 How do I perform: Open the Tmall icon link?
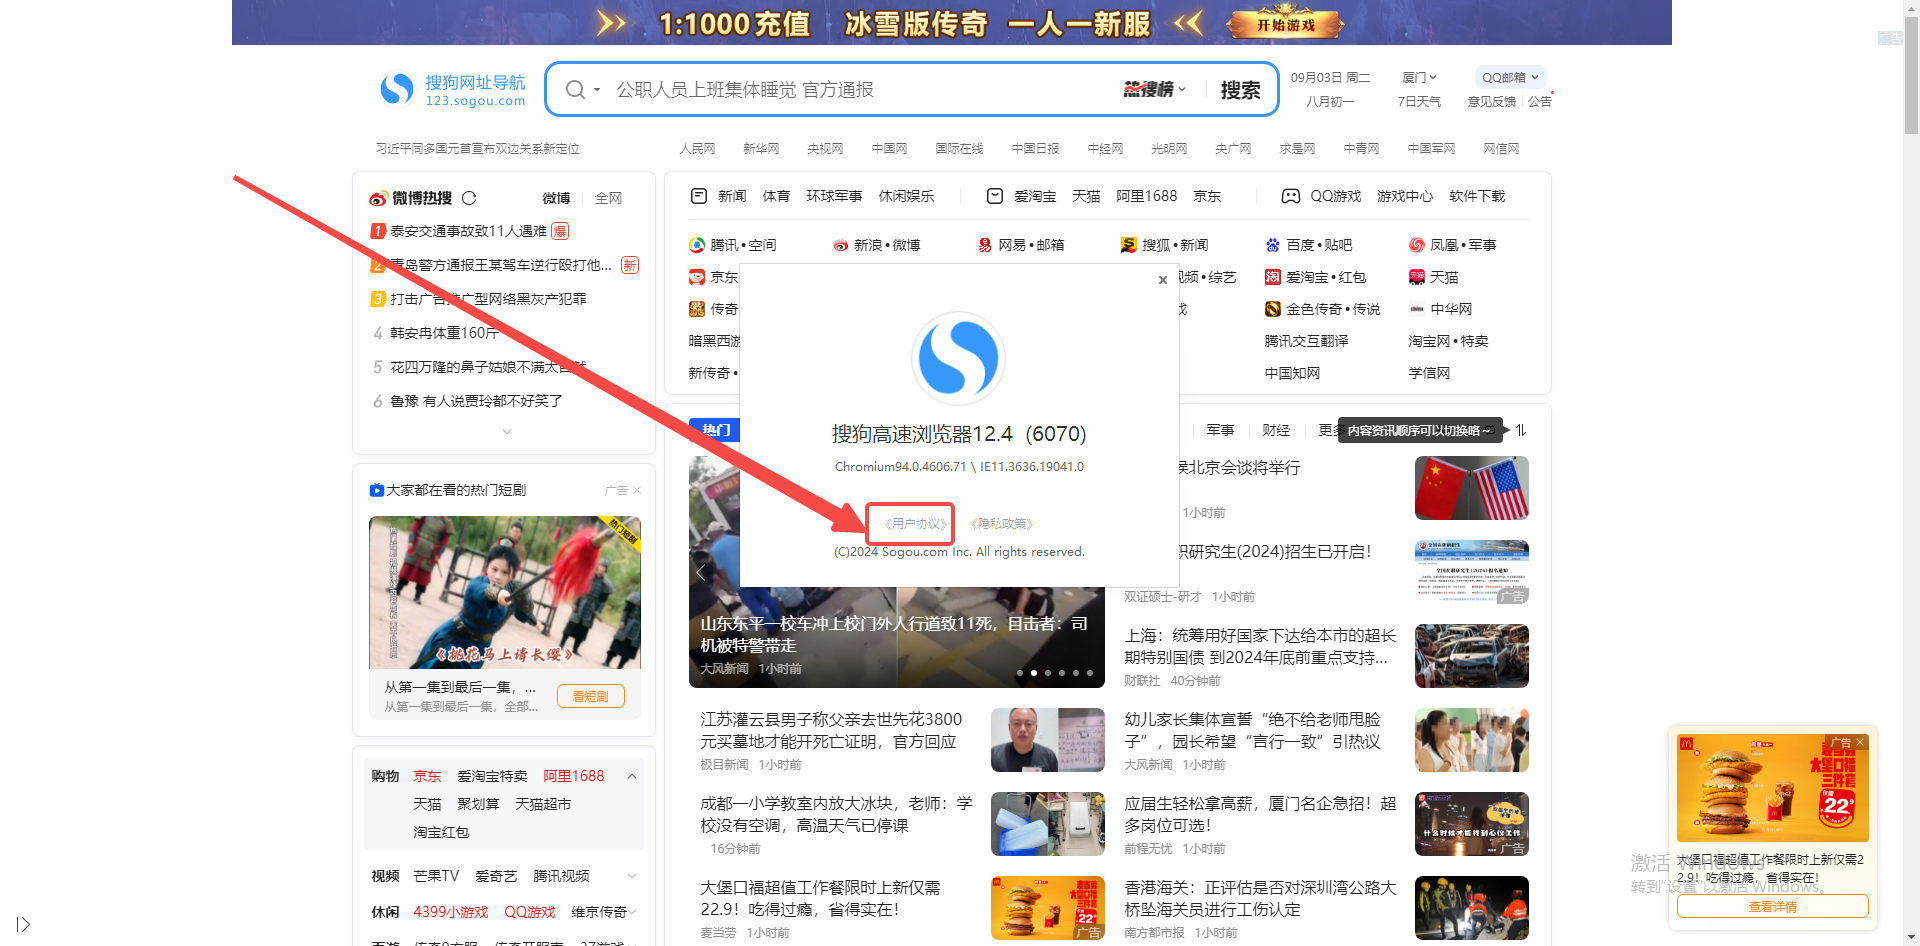click(x=1417, y=277)
